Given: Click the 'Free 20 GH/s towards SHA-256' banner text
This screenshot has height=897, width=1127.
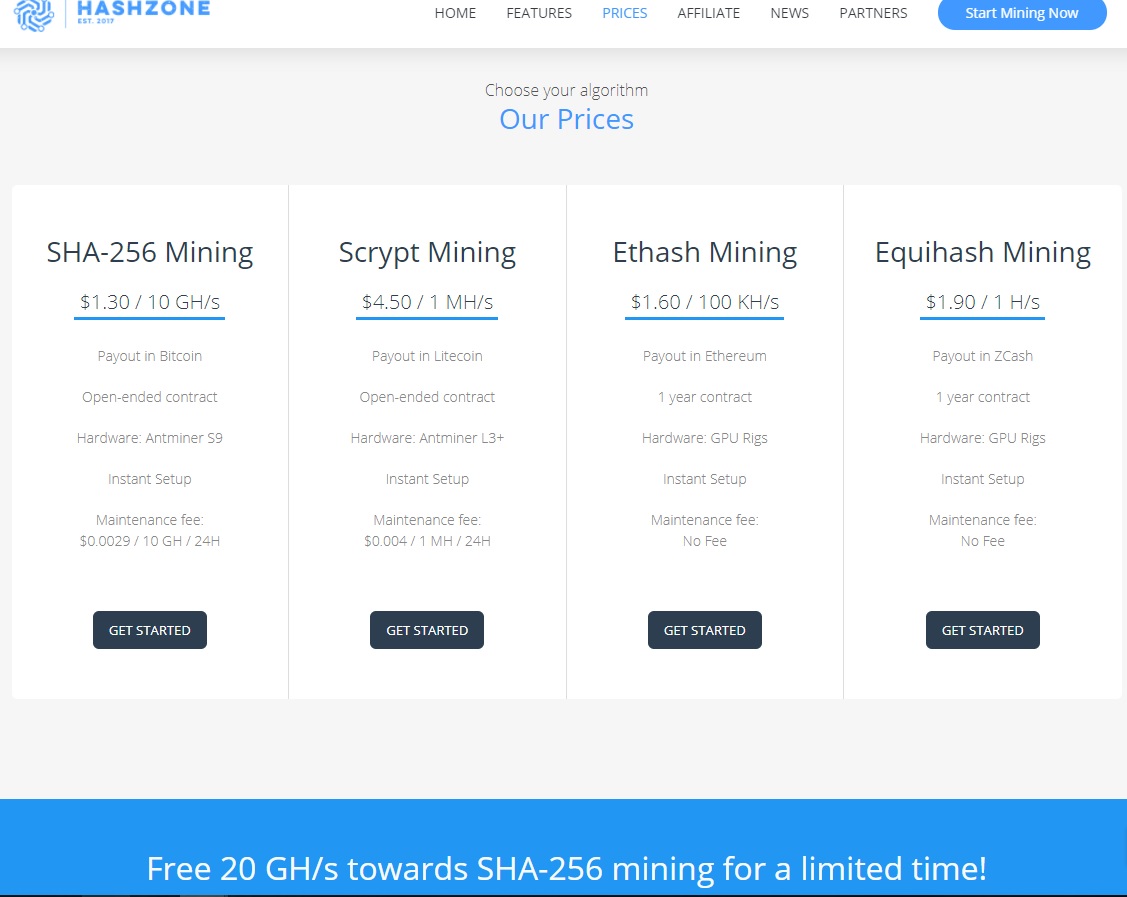Looking at the screenshot, I should [566, 869].
